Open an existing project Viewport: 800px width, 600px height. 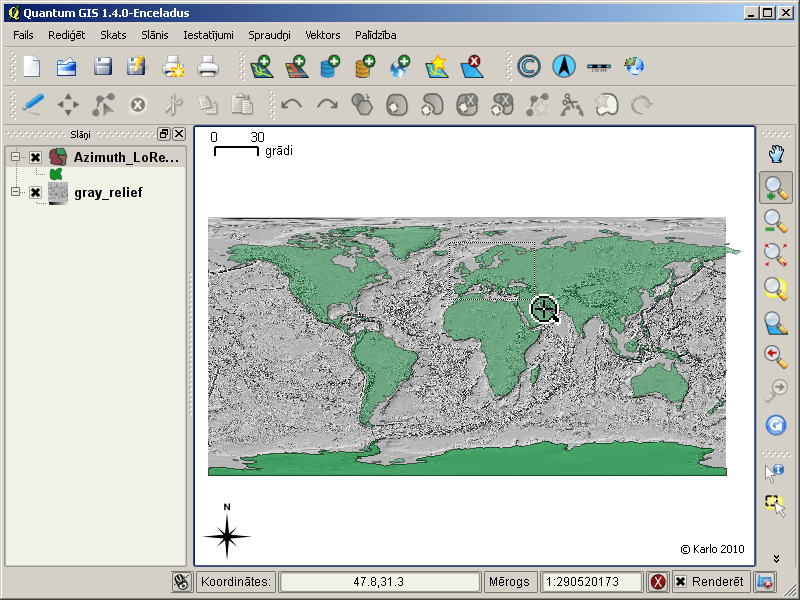(67, 66)
